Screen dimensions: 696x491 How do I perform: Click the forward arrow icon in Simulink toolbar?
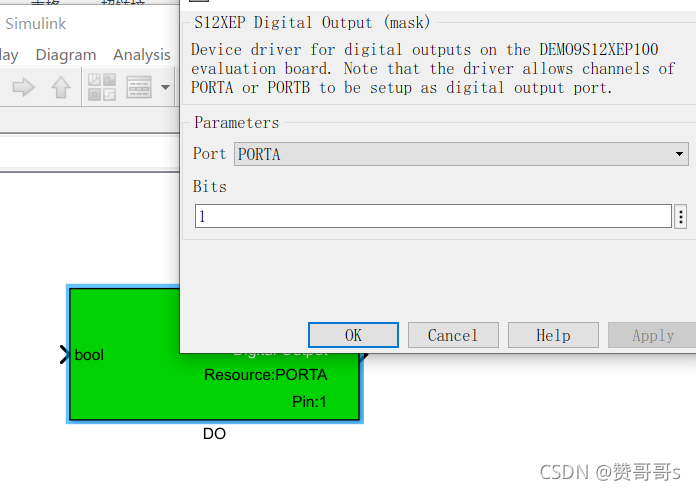pyautogui.click(x=24, y=87)
